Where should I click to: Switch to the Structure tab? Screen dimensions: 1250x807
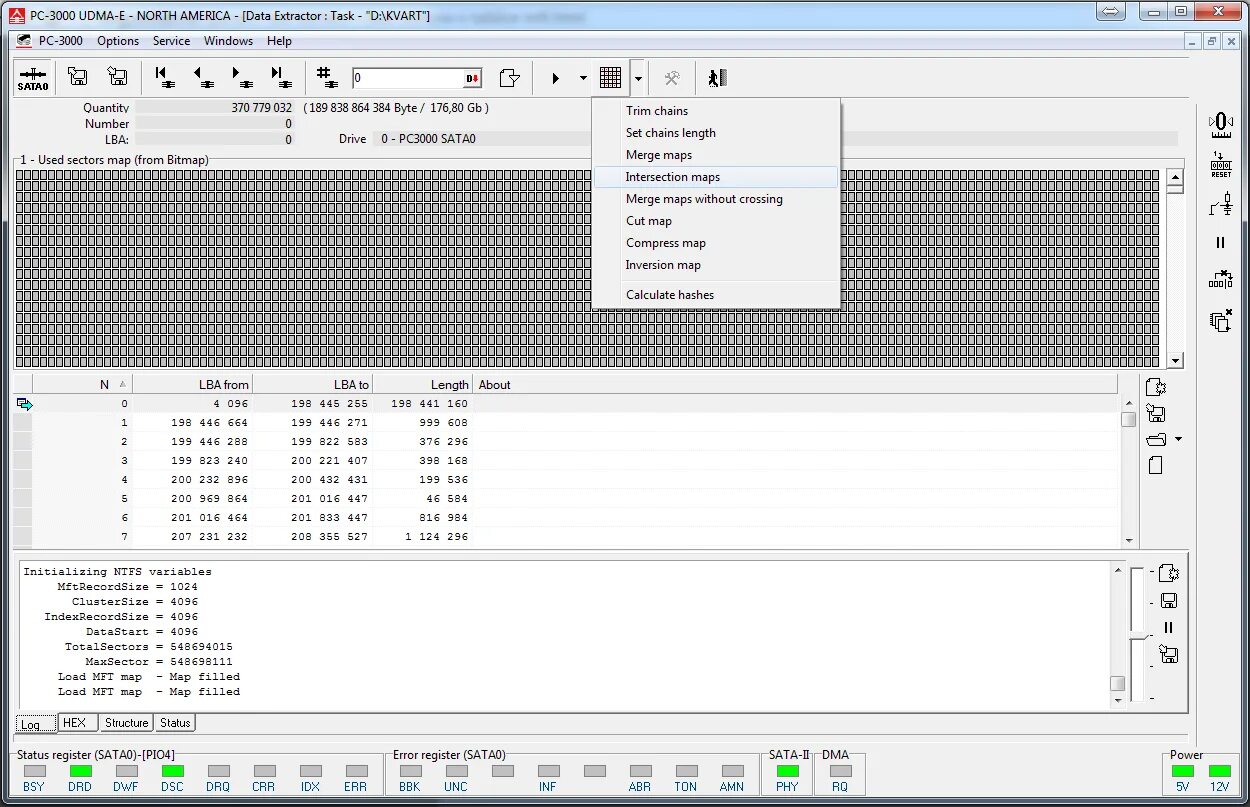click(127, 723)
